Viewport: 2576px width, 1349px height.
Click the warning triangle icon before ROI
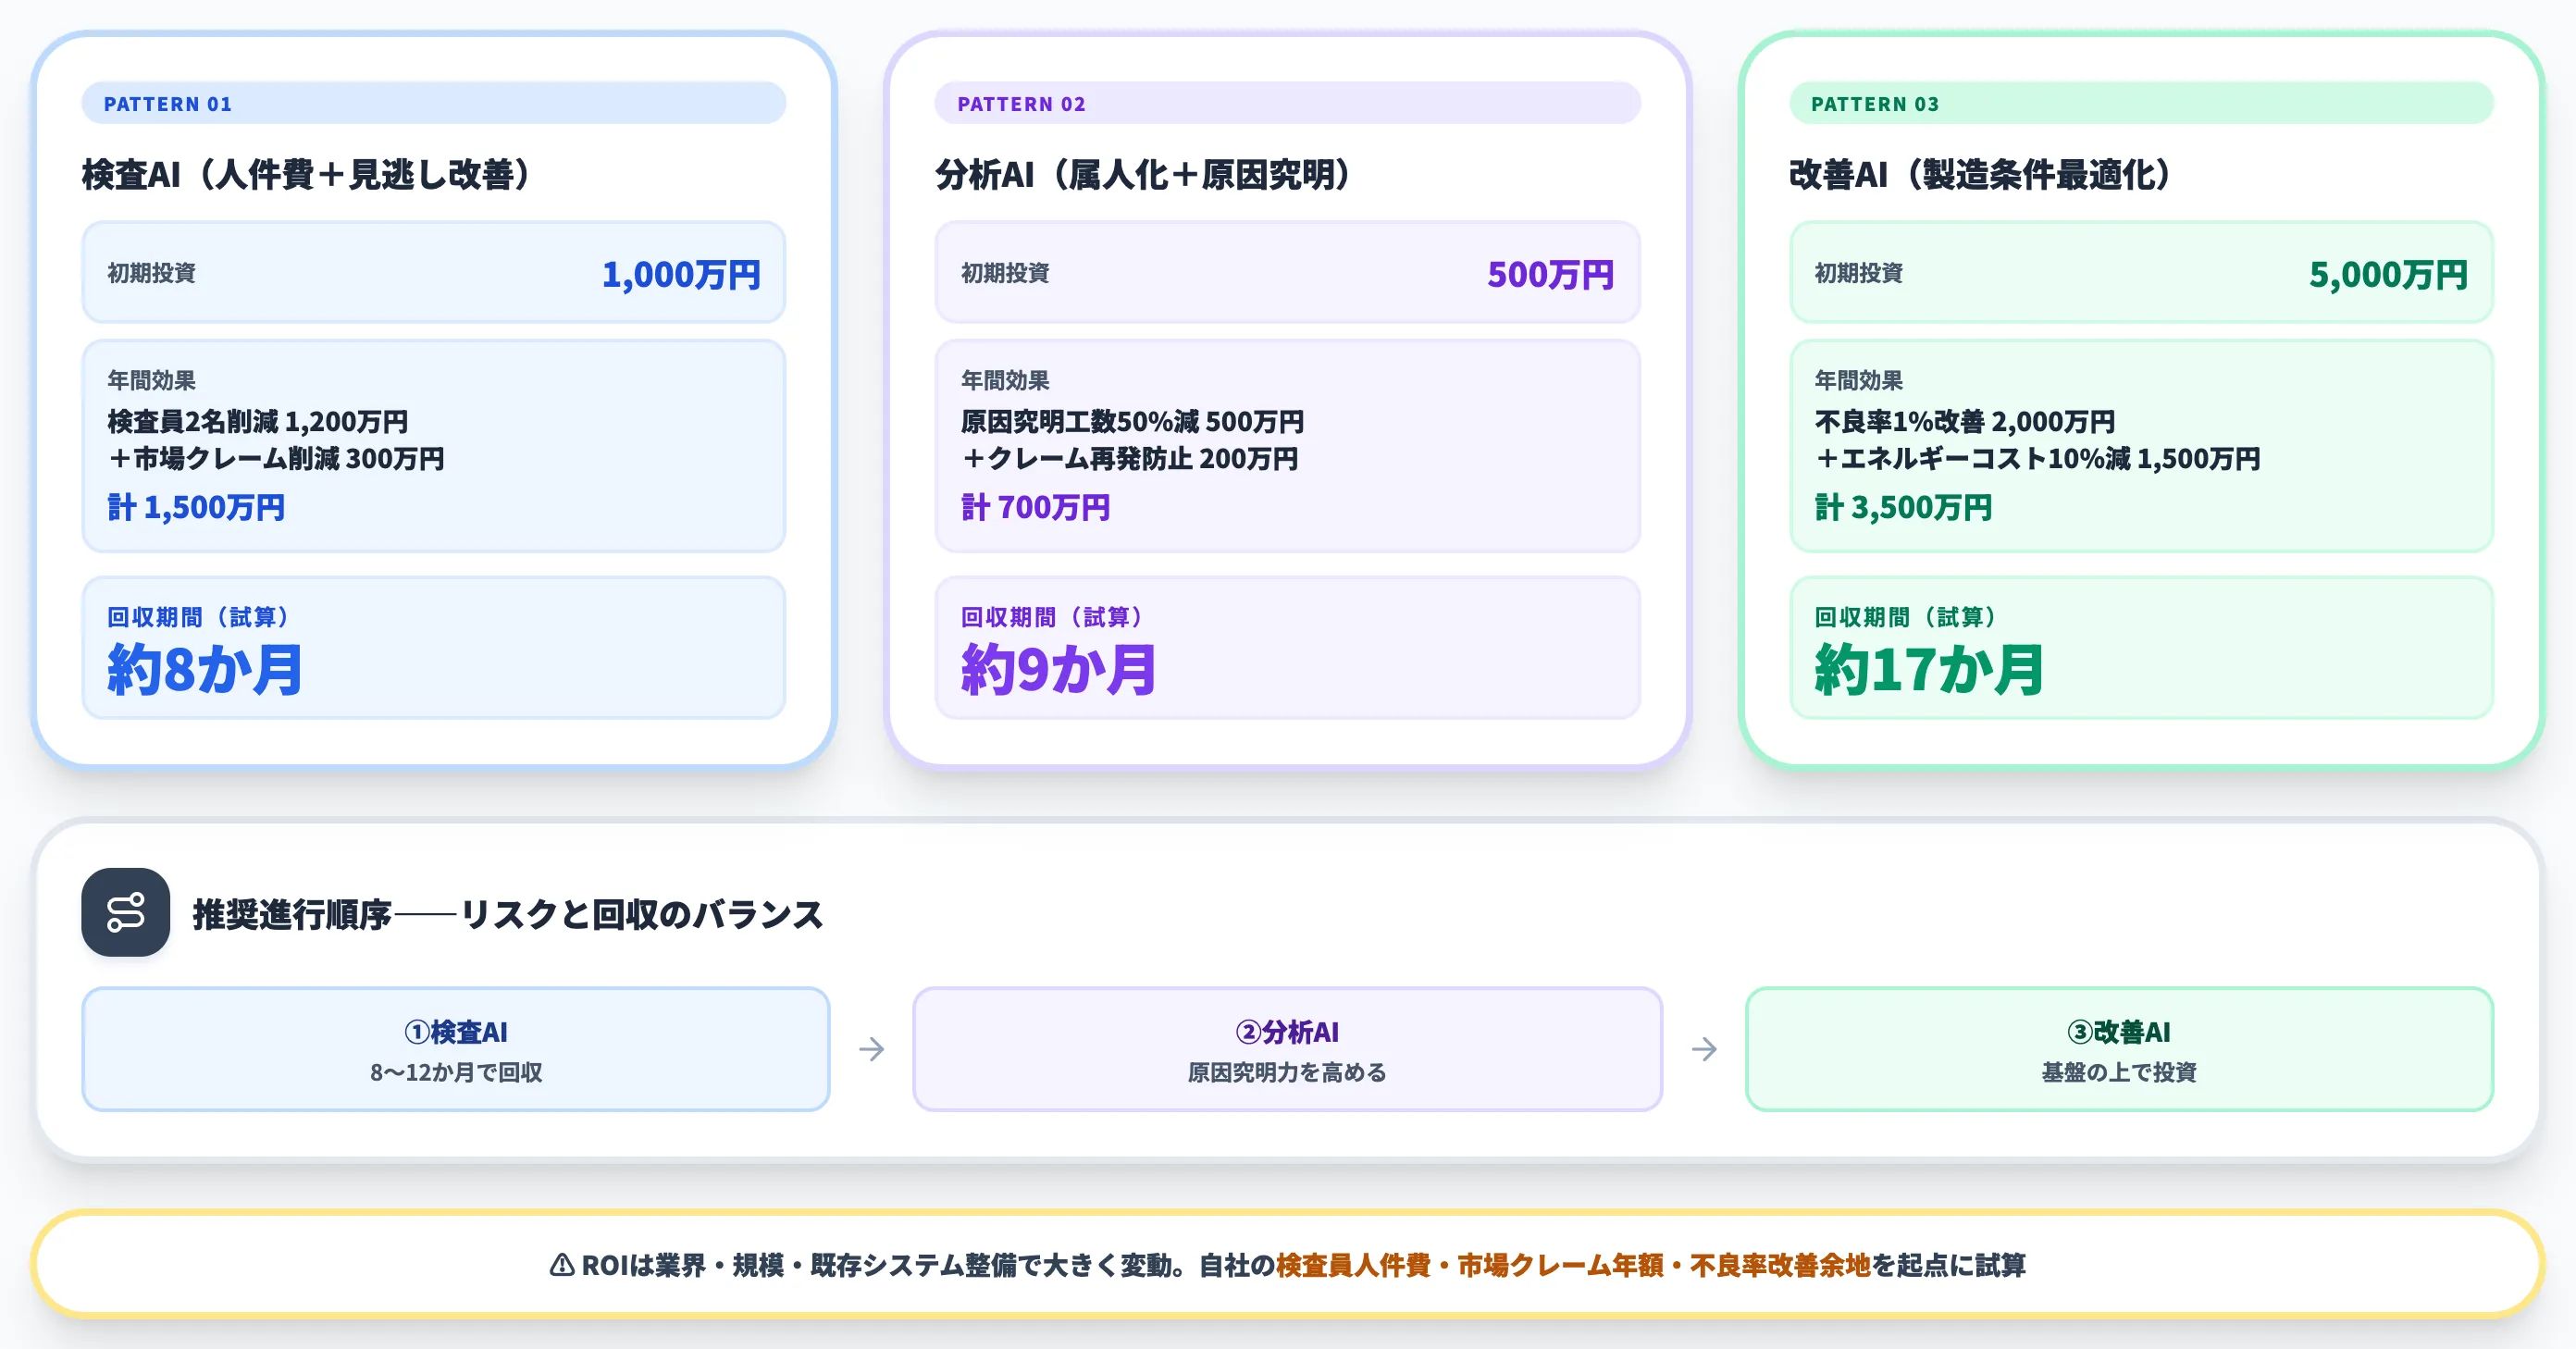tap(562, 1265)
